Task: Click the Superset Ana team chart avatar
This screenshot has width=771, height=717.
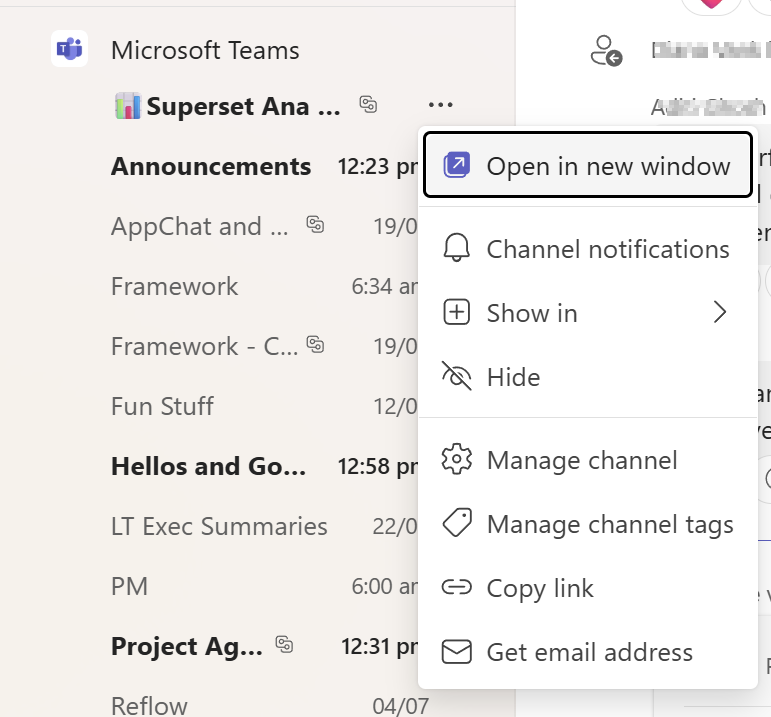Action: coord(128,106)
